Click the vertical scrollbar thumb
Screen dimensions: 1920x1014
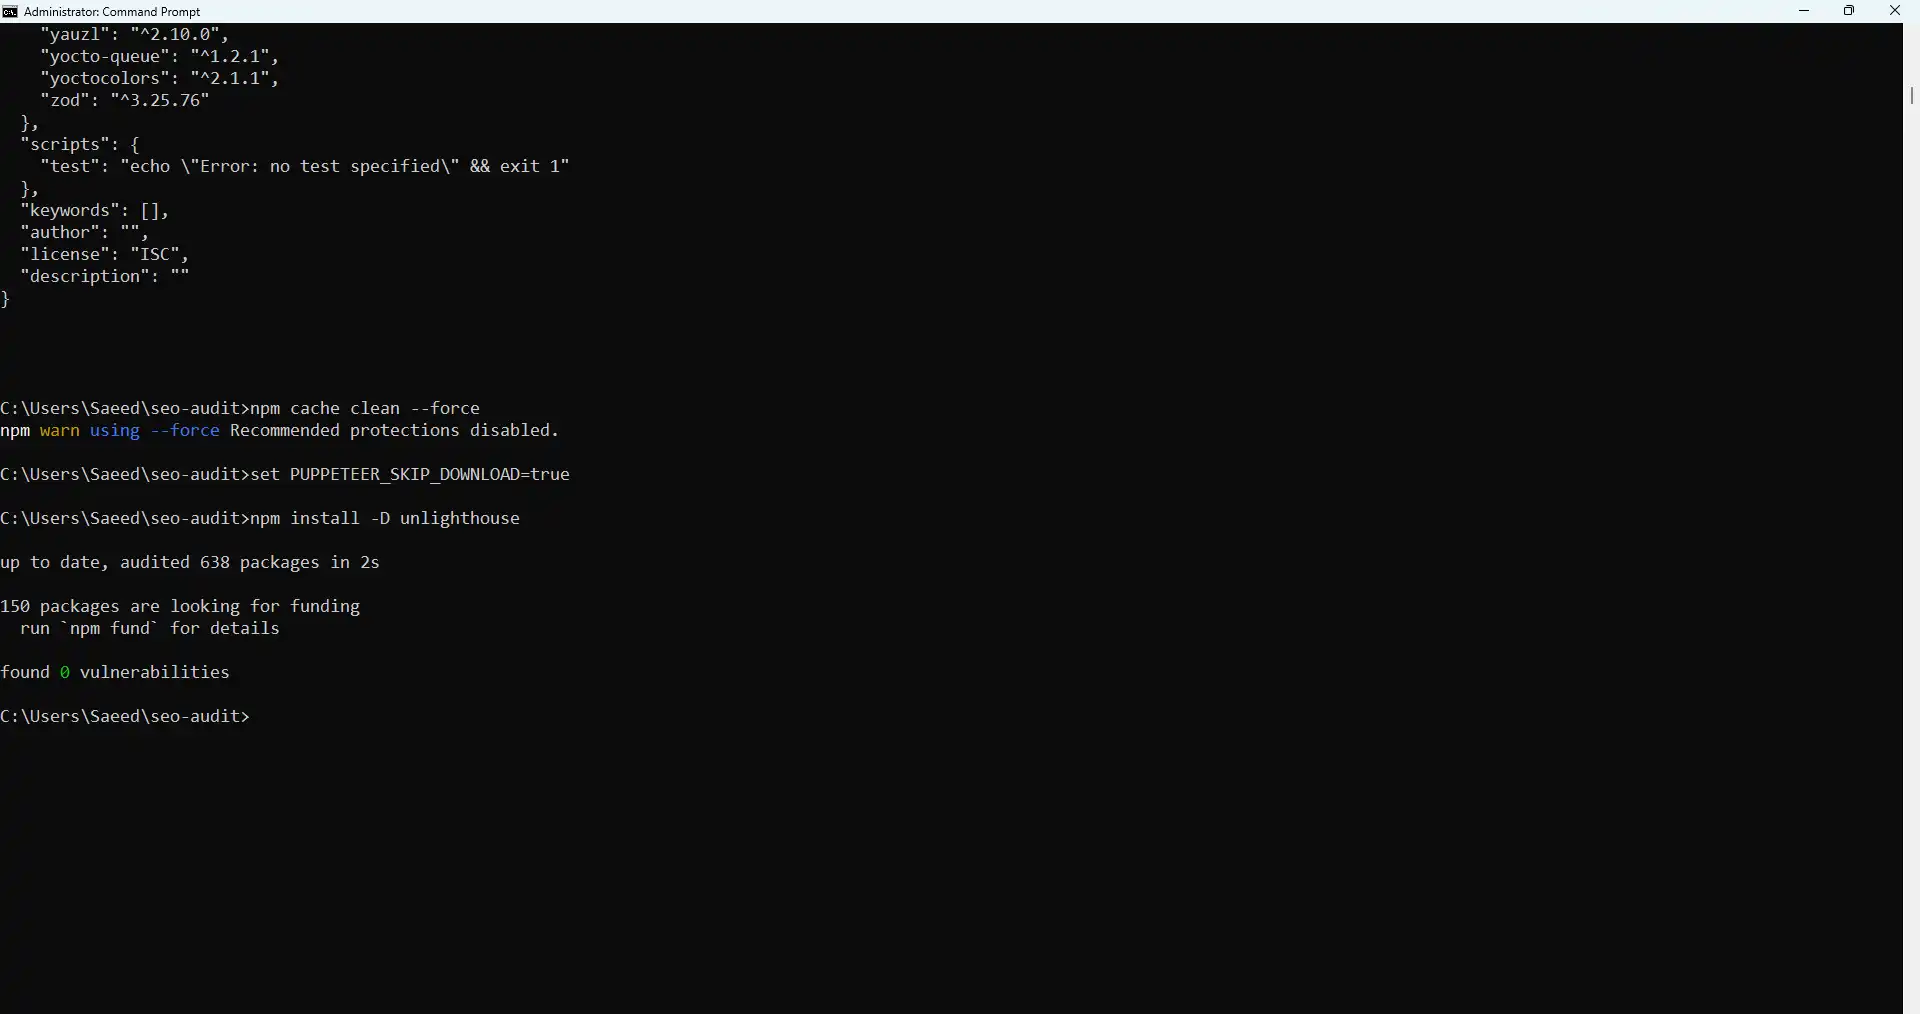(x=1911, y=95)
